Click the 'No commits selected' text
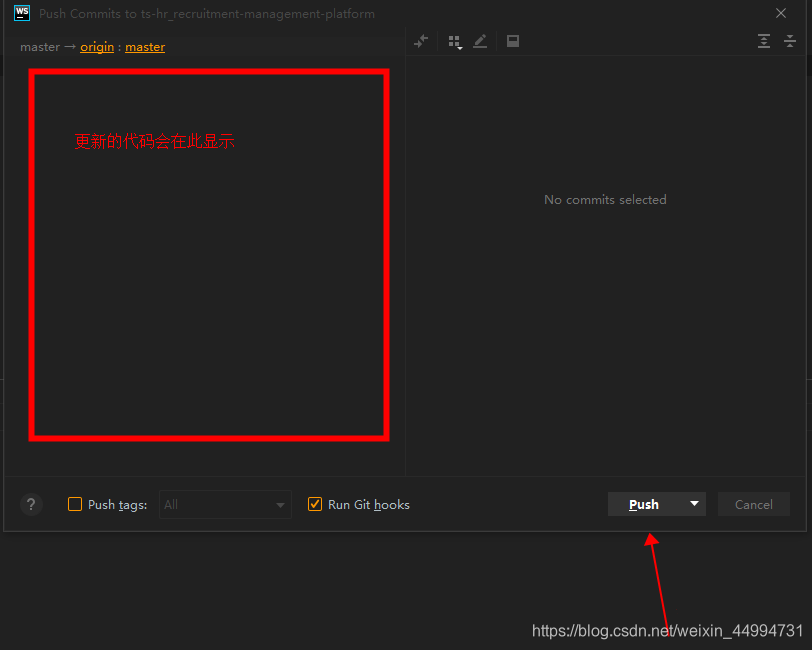Viewport: 812px width, 650px height. (605, 200)
